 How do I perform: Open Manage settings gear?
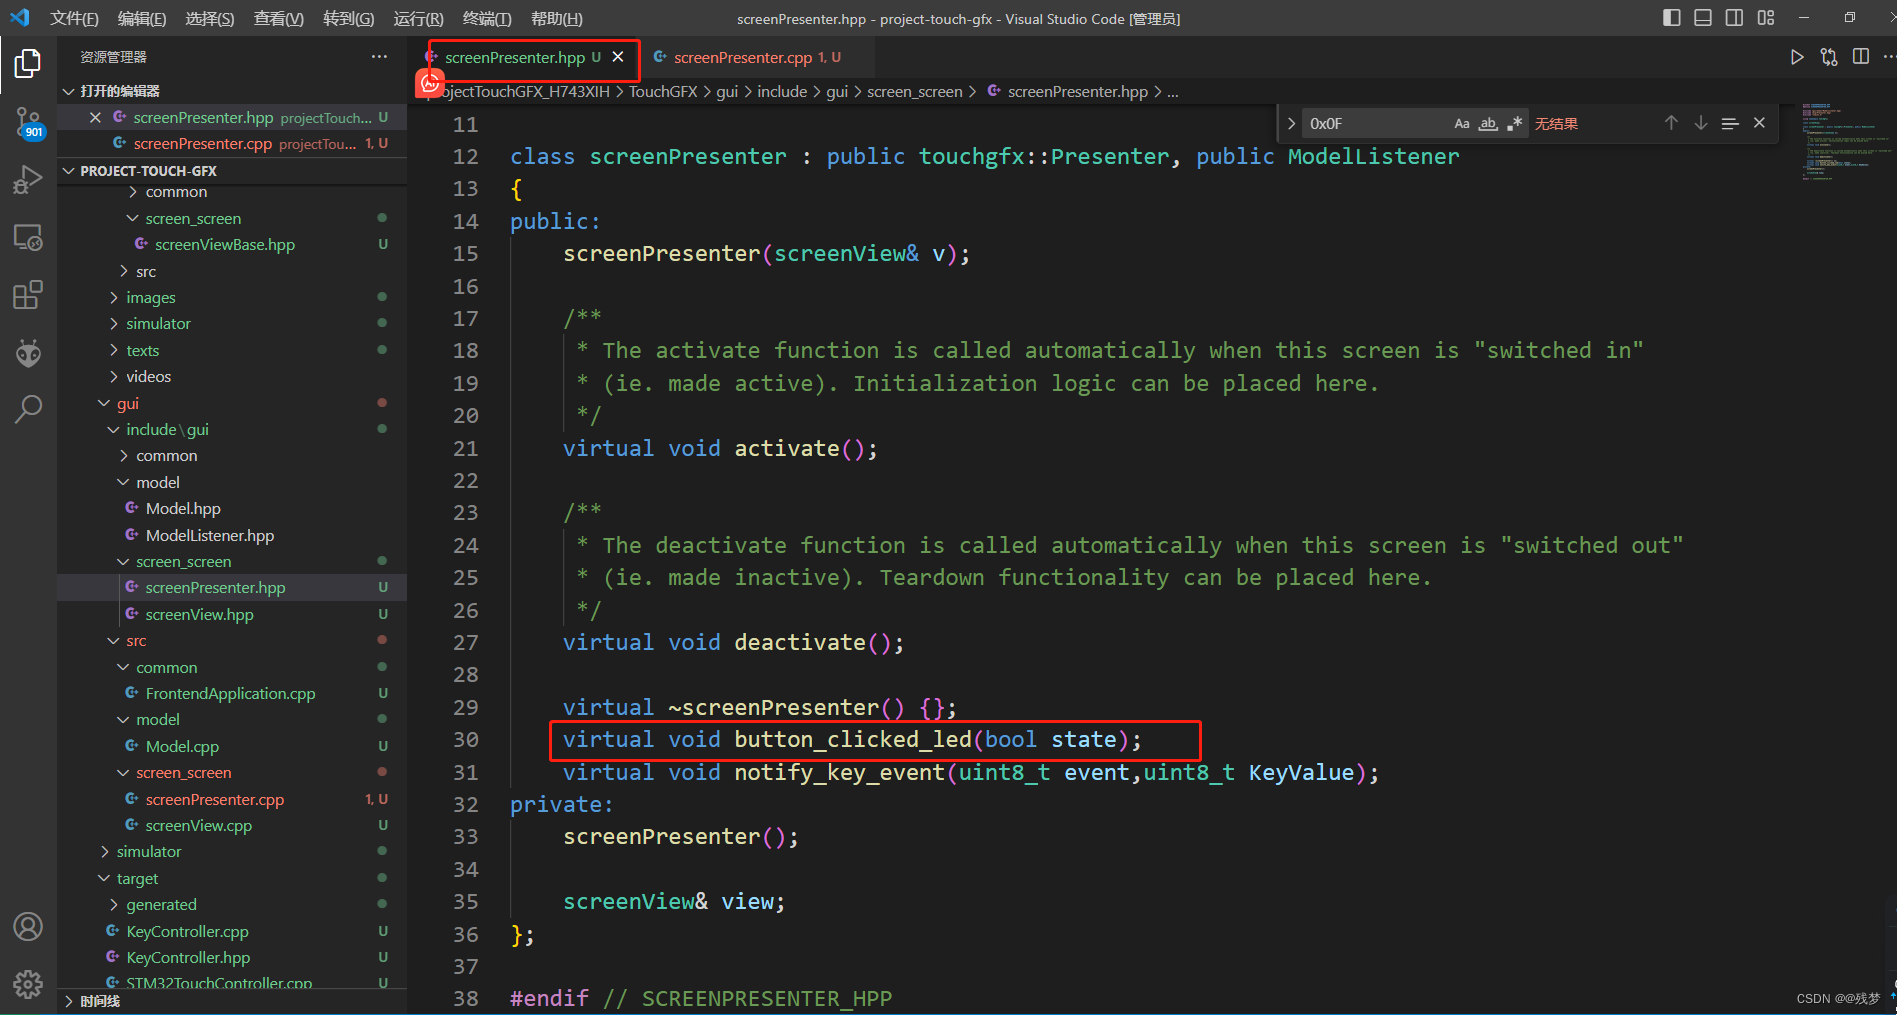tap(28, 984)
